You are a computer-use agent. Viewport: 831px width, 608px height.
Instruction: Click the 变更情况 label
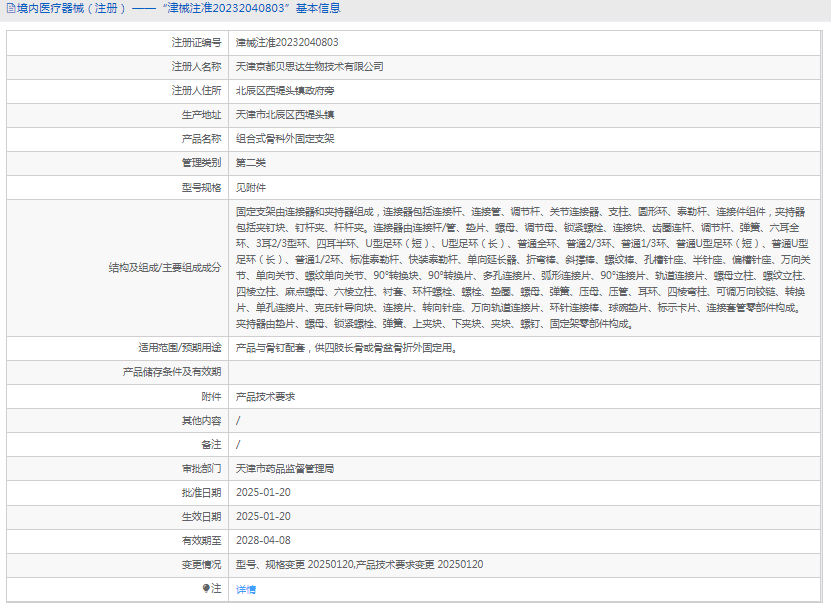pos(201,565)
